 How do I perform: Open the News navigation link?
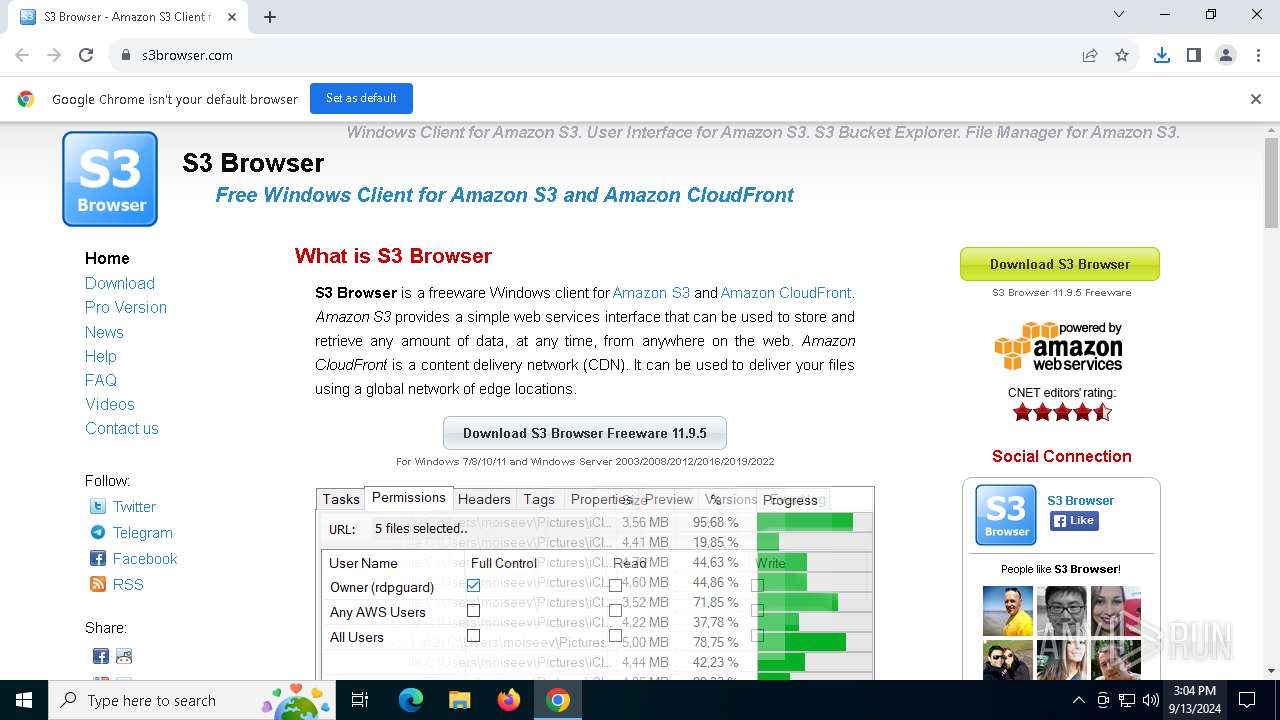pos(104,332)
